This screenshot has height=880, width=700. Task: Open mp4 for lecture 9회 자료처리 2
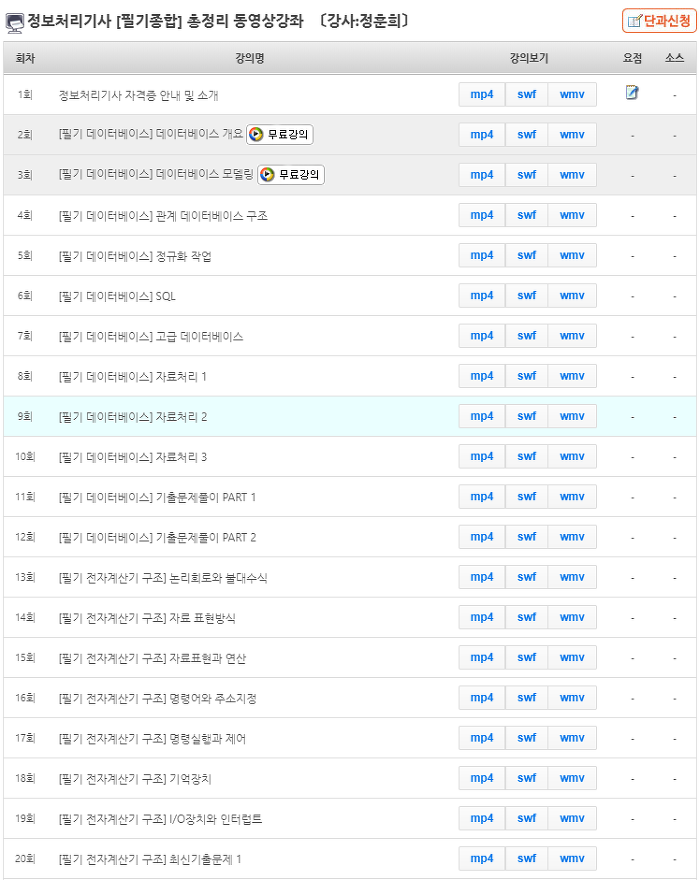click(x=482, y=416)
